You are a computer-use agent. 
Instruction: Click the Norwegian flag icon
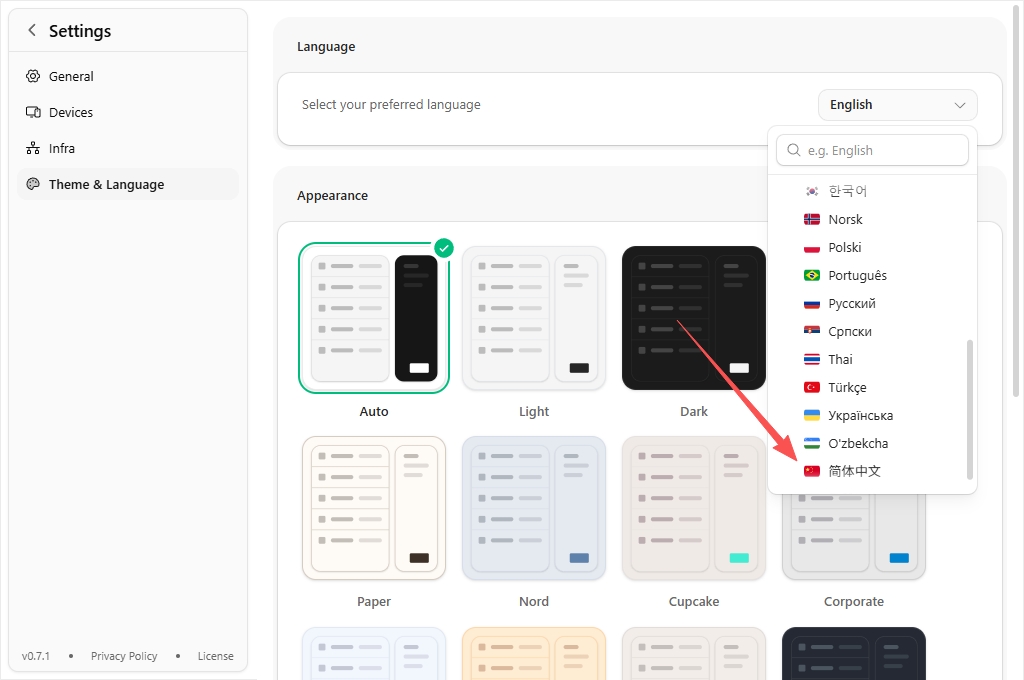coord(812,219)
